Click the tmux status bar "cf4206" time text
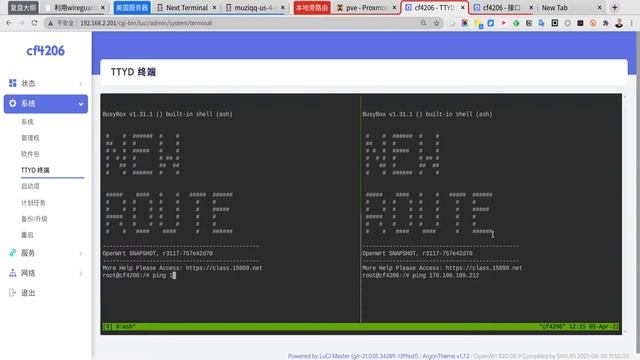Viewport: 640px width, 360px height. 579,327
